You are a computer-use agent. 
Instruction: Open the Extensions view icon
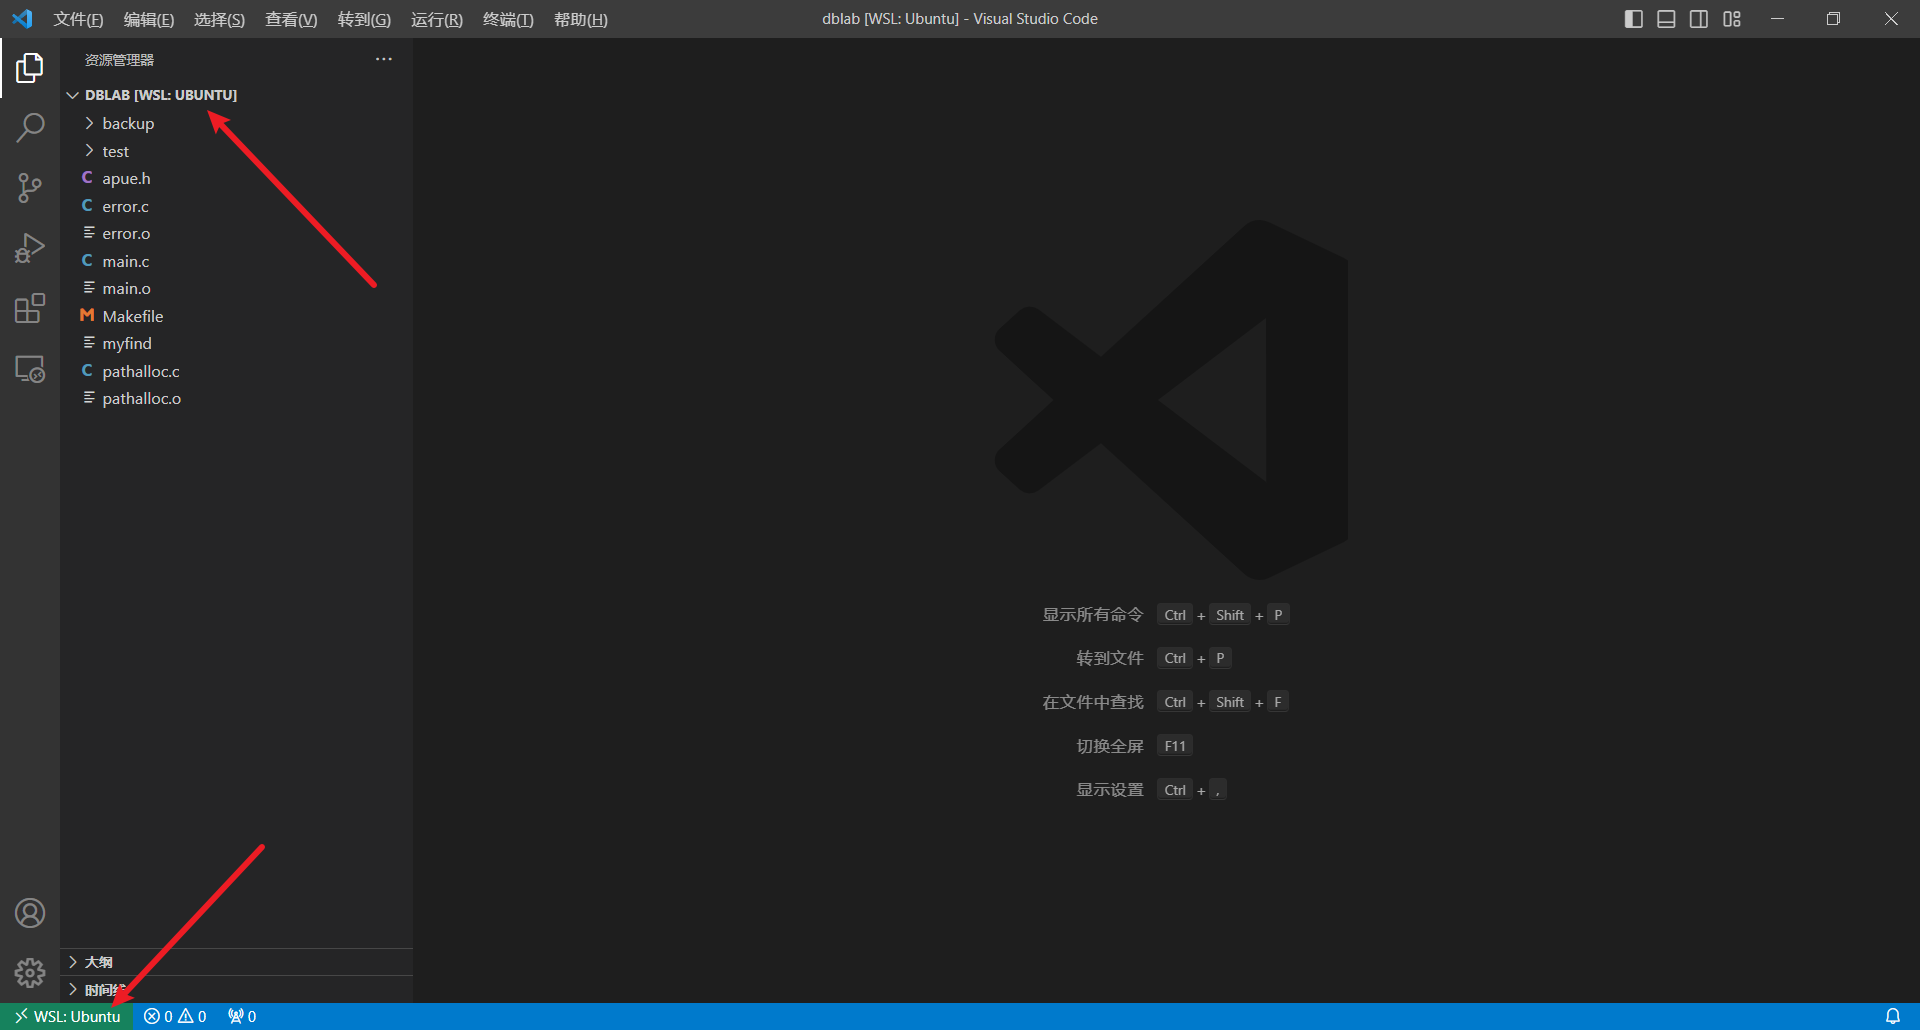click(30, 308)
